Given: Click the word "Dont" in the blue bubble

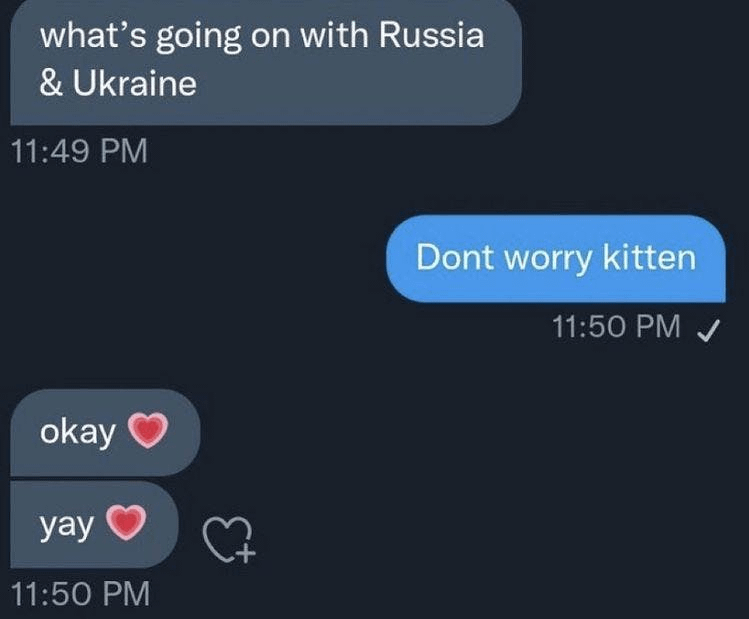Looking at the screenshot, I should [450, 257].
